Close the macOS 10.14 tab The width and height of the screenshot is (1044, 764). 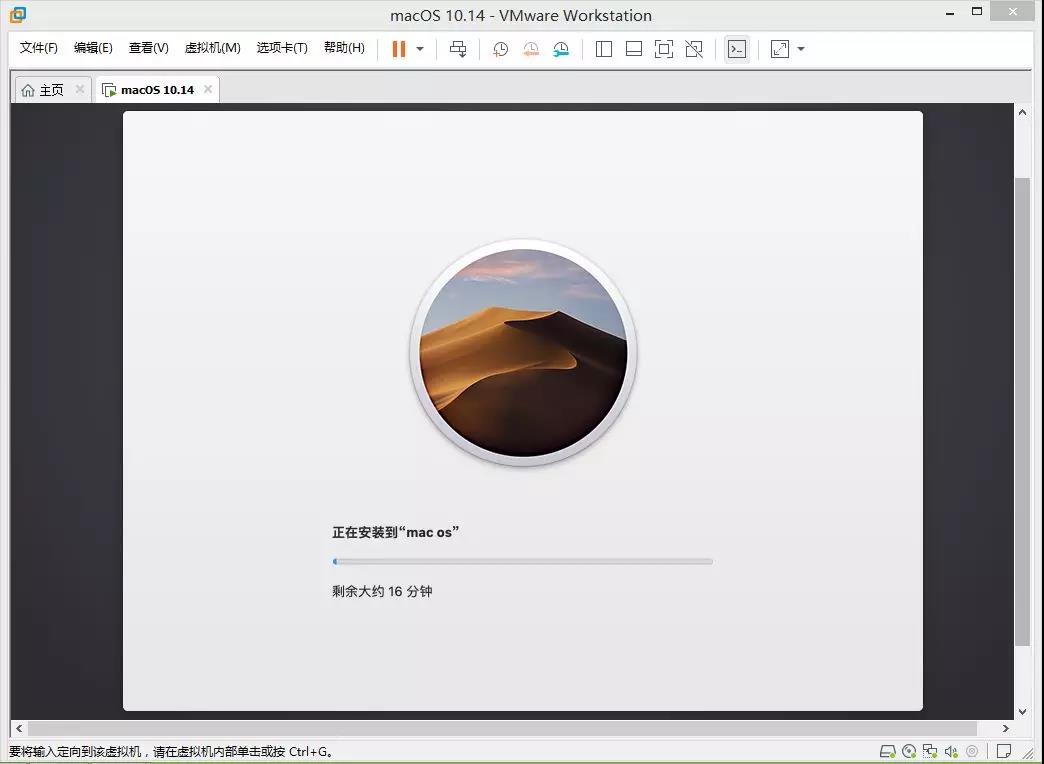click(x=208, y=89)
